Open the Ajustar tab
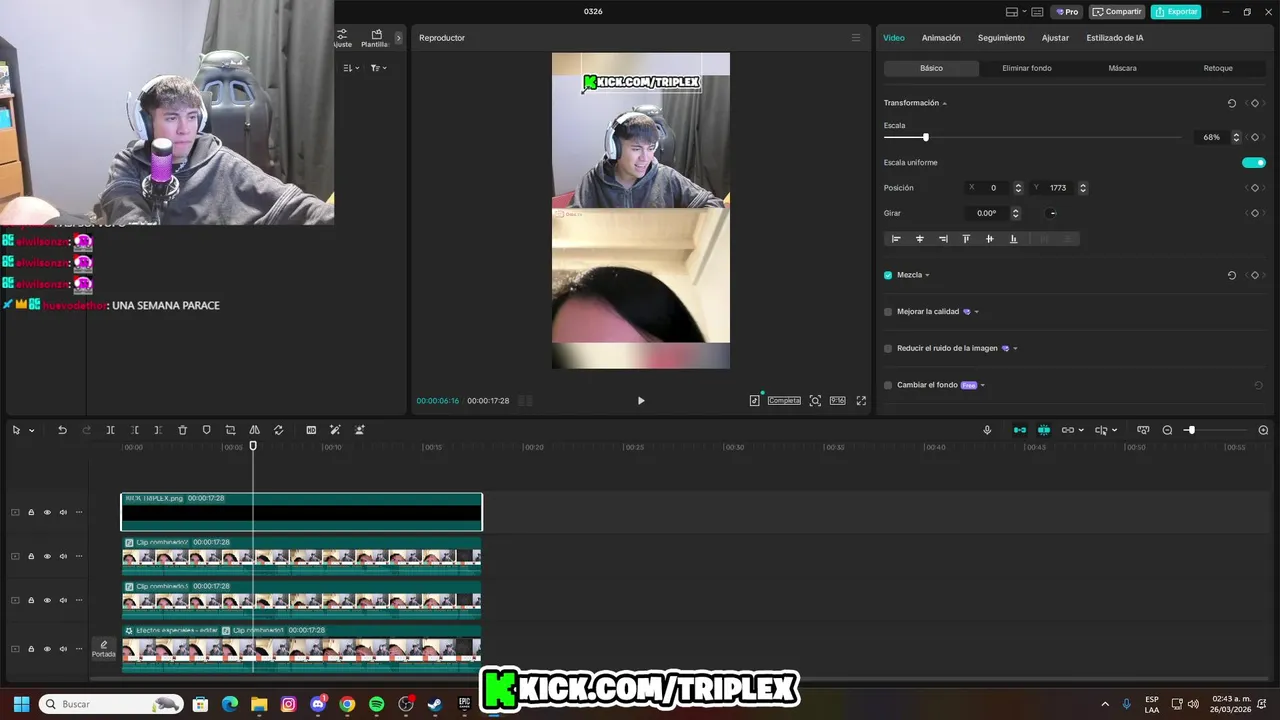The height and width of the screenshot is (720, 1280). point(1055,38)
